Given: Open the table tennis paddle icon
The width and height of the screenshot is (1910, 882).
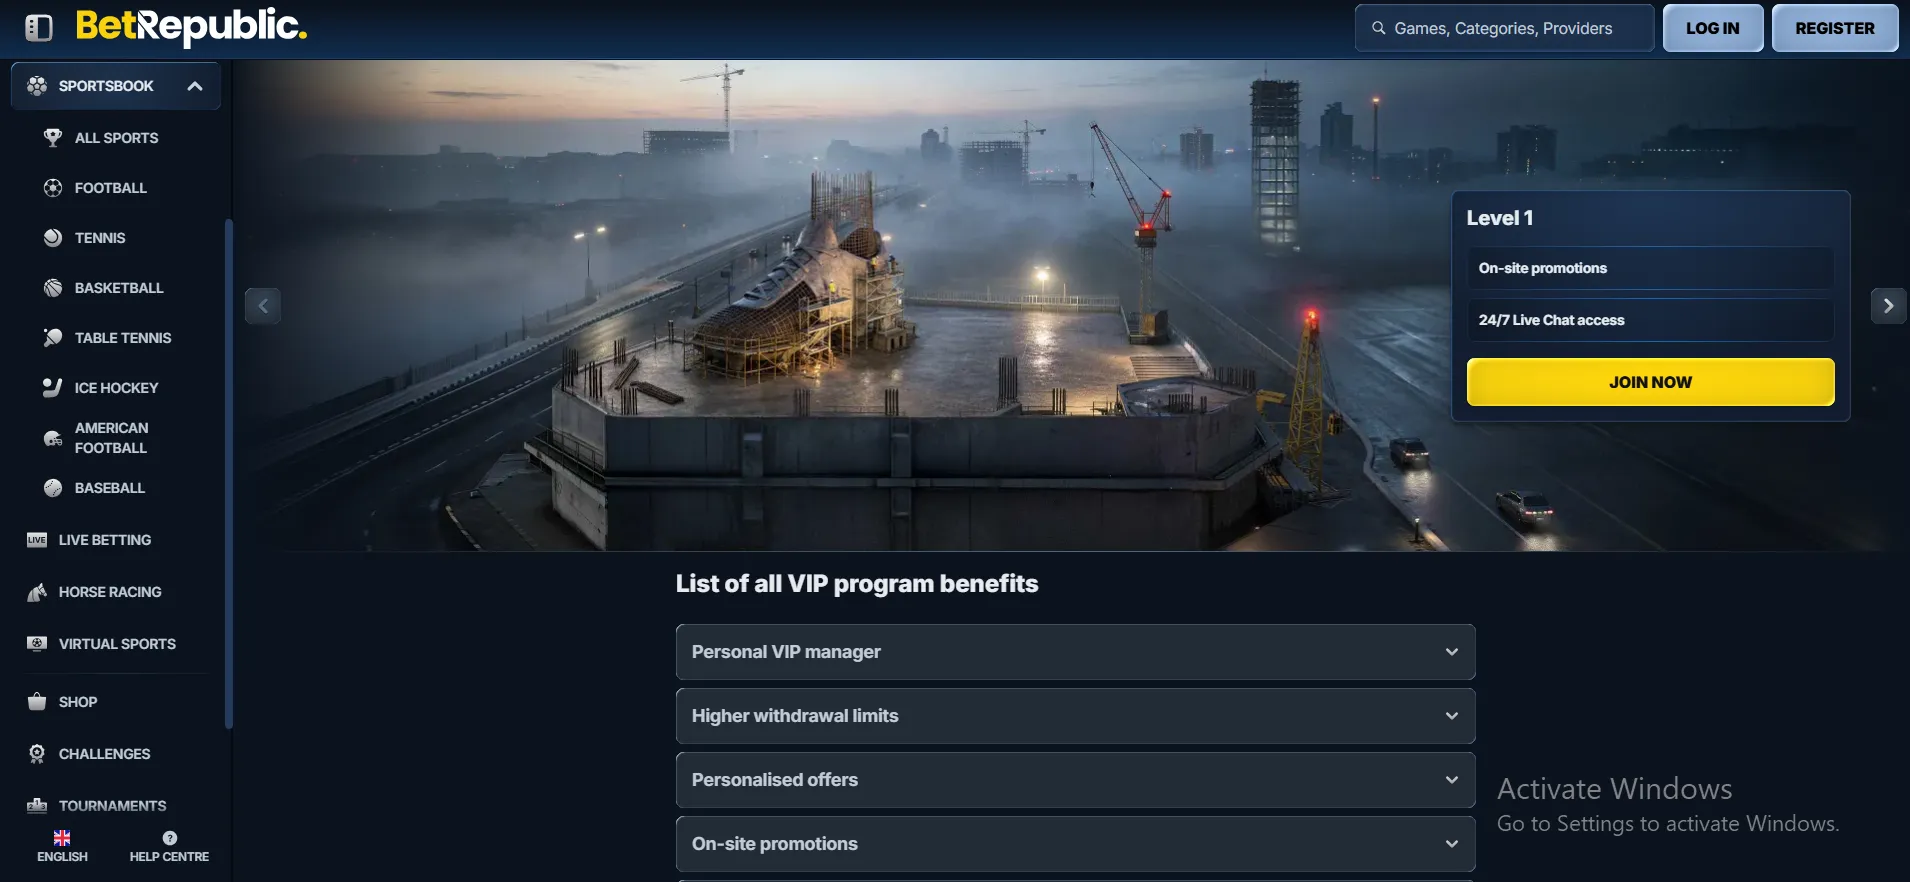Looking at the screenshot, I should 53,338.
